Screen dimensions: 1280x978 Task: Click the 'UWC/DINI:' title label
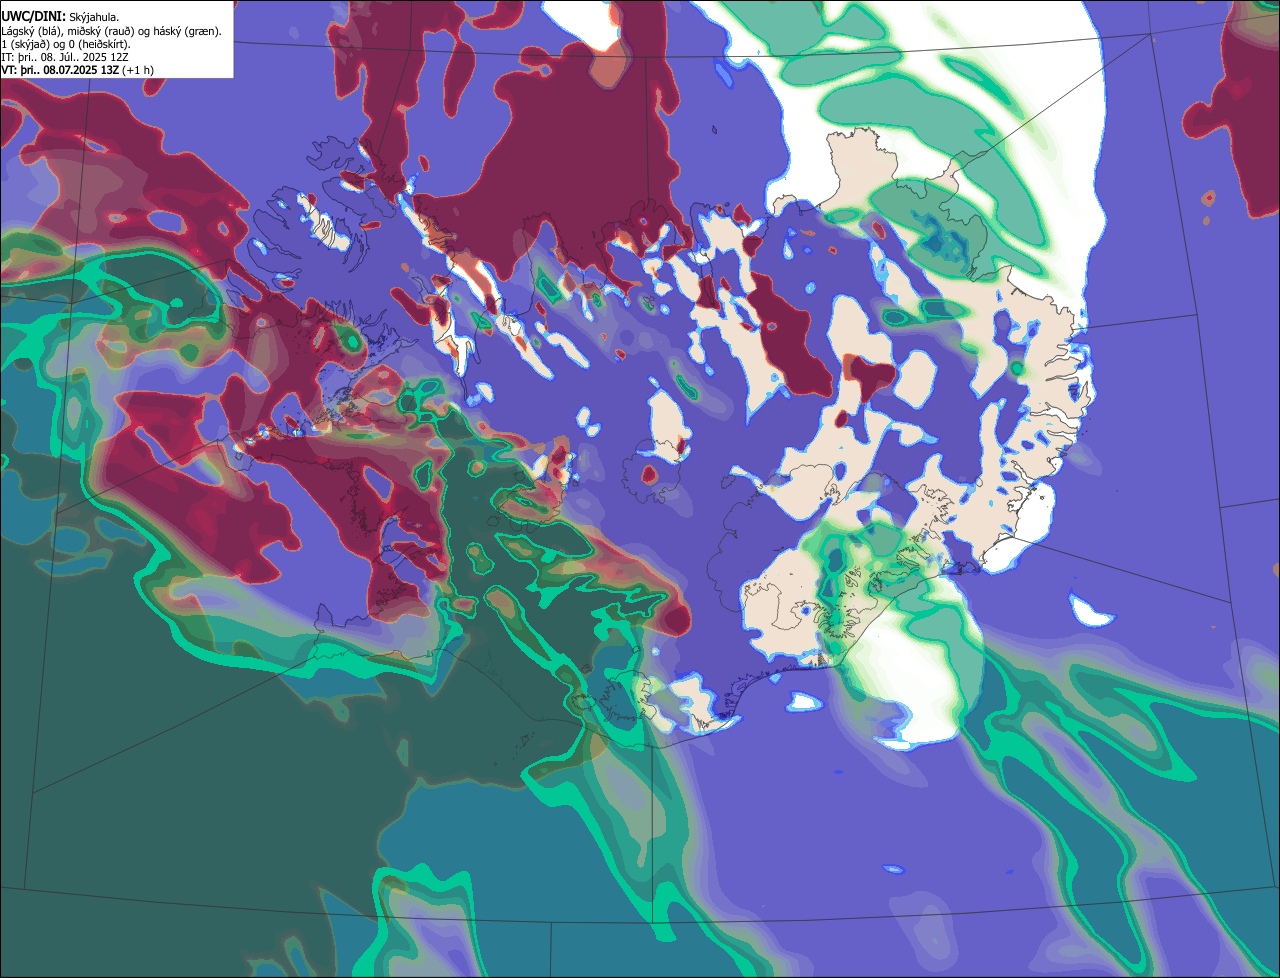[34, 16]
